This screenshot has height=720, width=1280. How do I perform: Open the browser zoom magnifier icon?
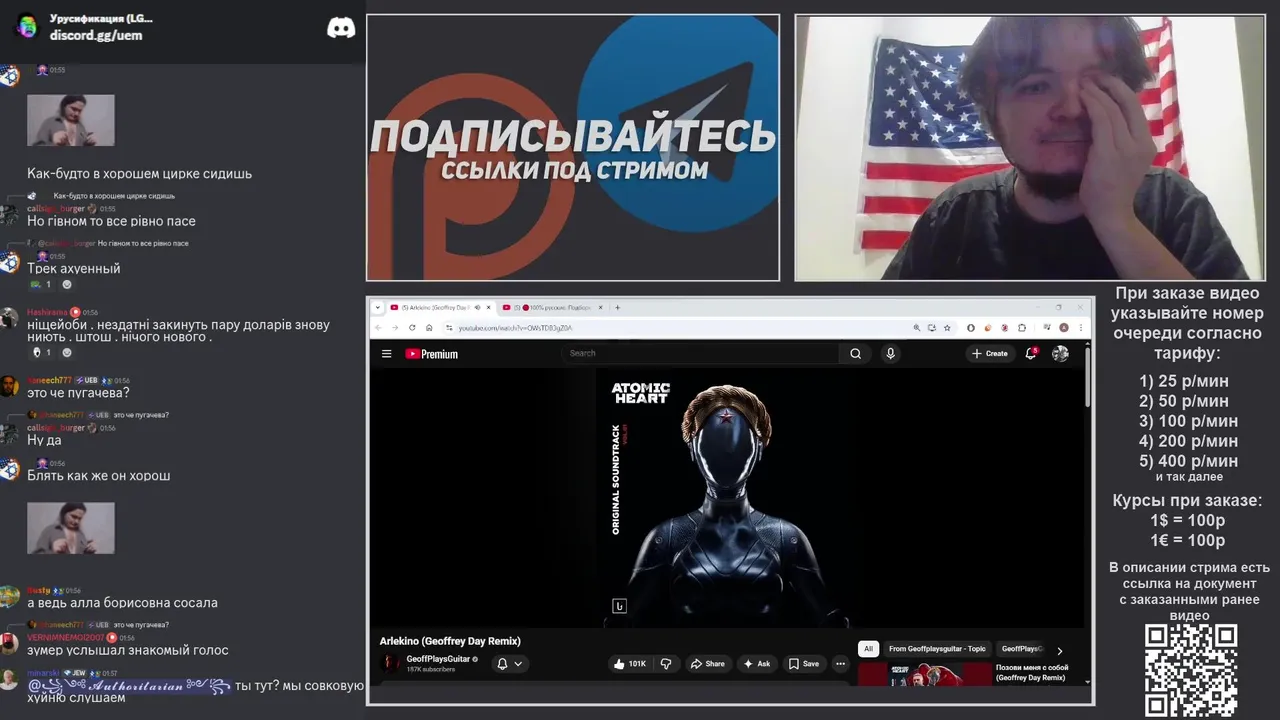click(x=916, y=327)
